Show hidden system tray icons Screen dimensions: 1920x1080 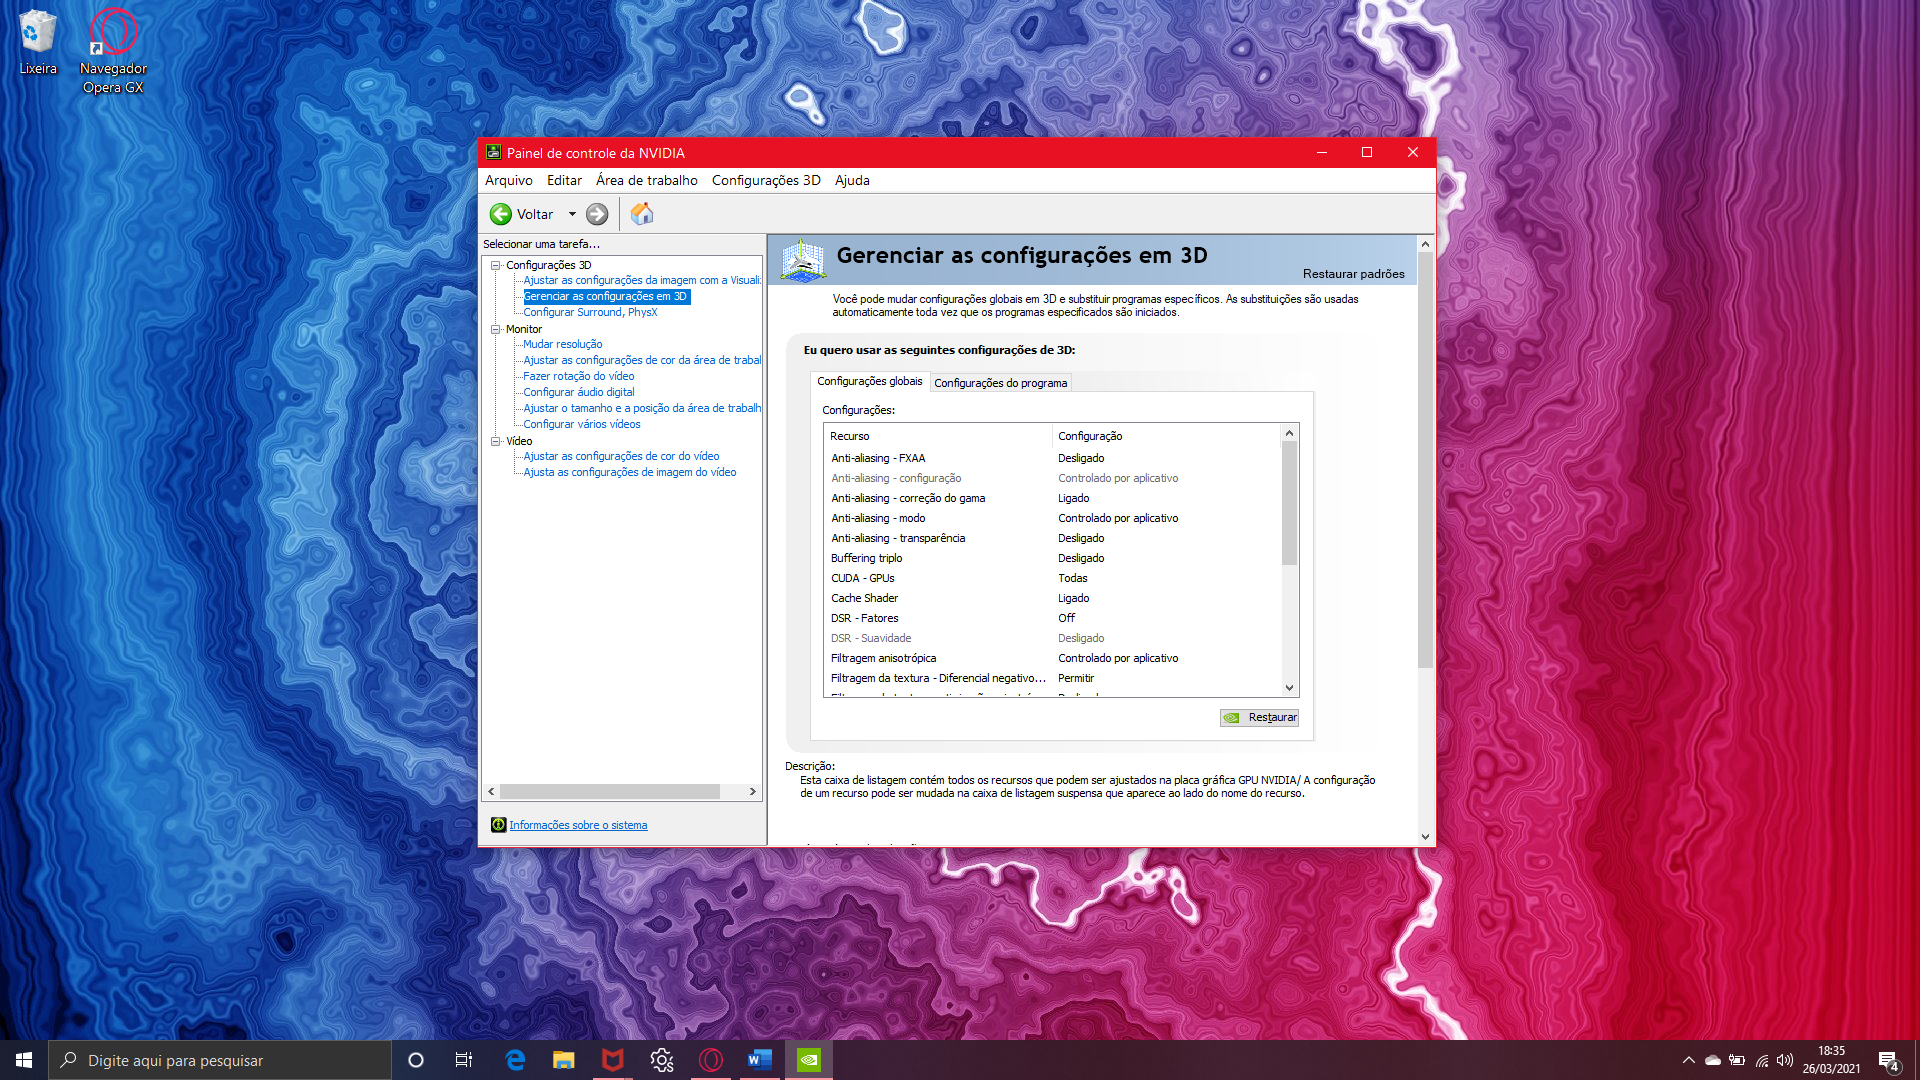click(x=1689, y=1060)
